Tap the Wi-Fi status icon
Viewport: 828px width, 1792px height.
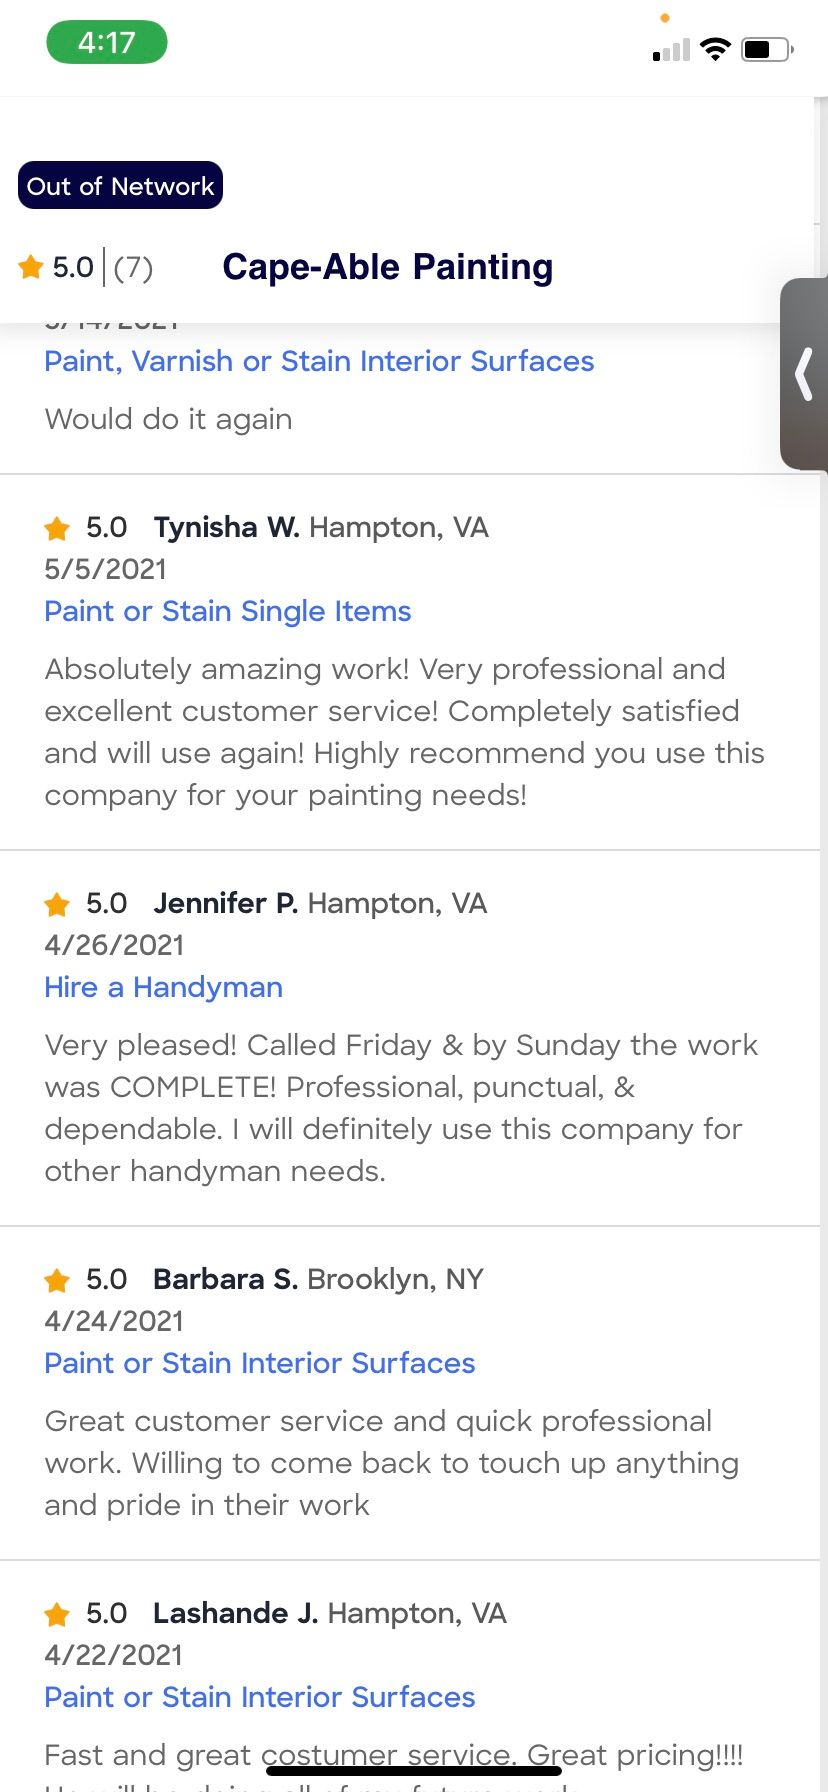[715, 49]
